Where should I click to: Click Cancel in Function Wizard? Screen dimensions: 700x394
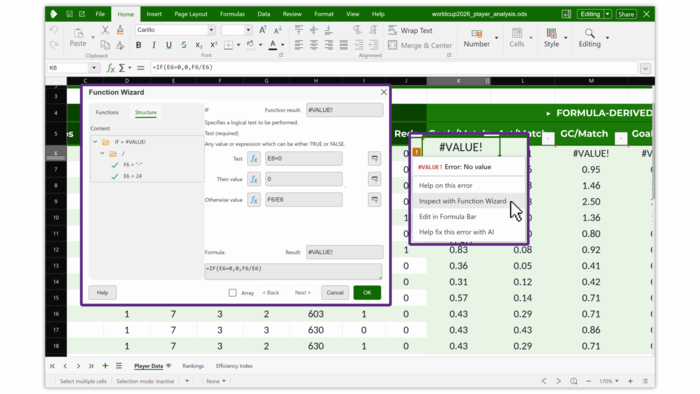(x=335, y=293)
